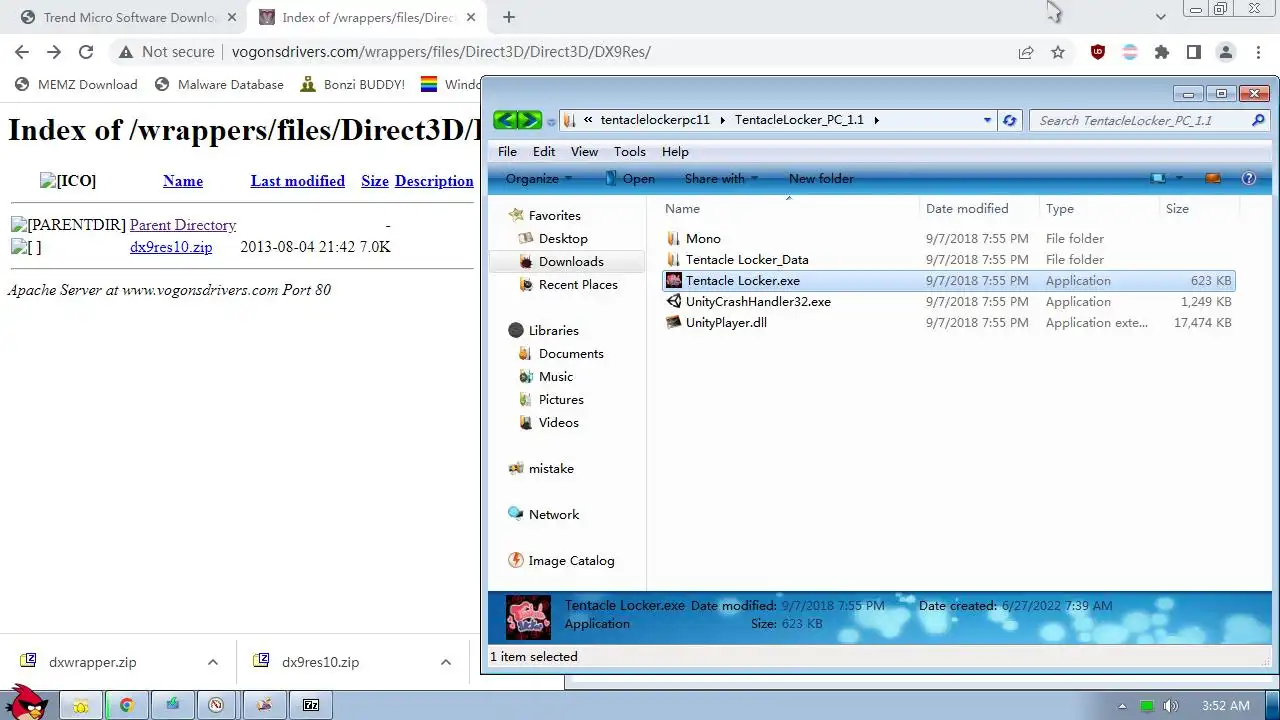Viewport: 1280px width, 720px height.
Task: Reload the vogonsdrivers page in Chrome
Action: [86, 52]
